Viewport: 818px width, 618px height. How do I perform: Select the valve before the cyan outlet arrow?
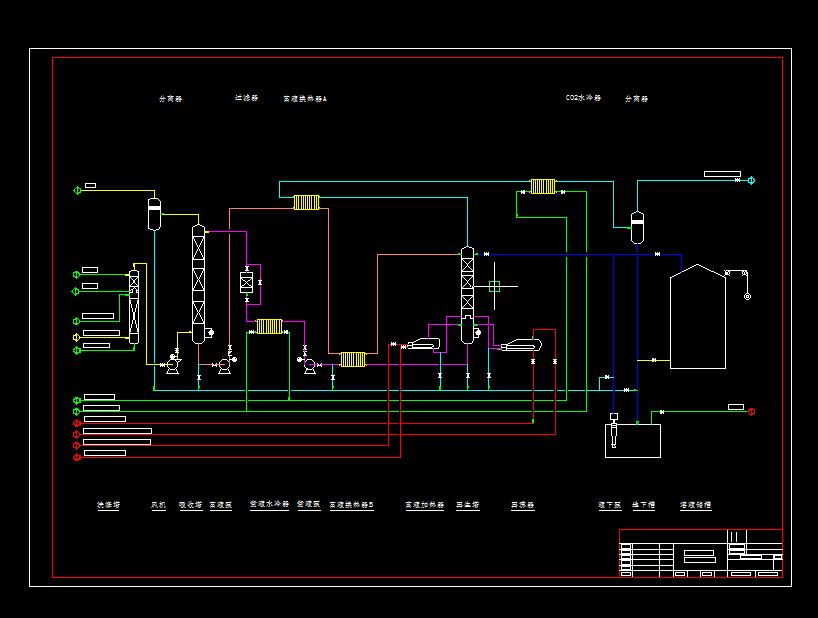point(737,180)
